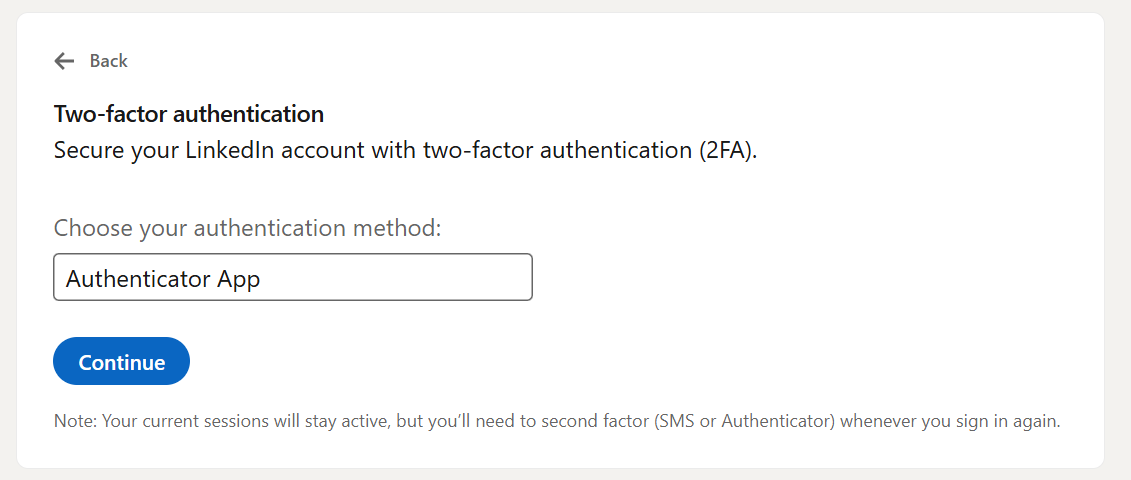Screen dimensions: 1131x480
Task: Open the authentication method dropdown
Action: click(292, 277)
